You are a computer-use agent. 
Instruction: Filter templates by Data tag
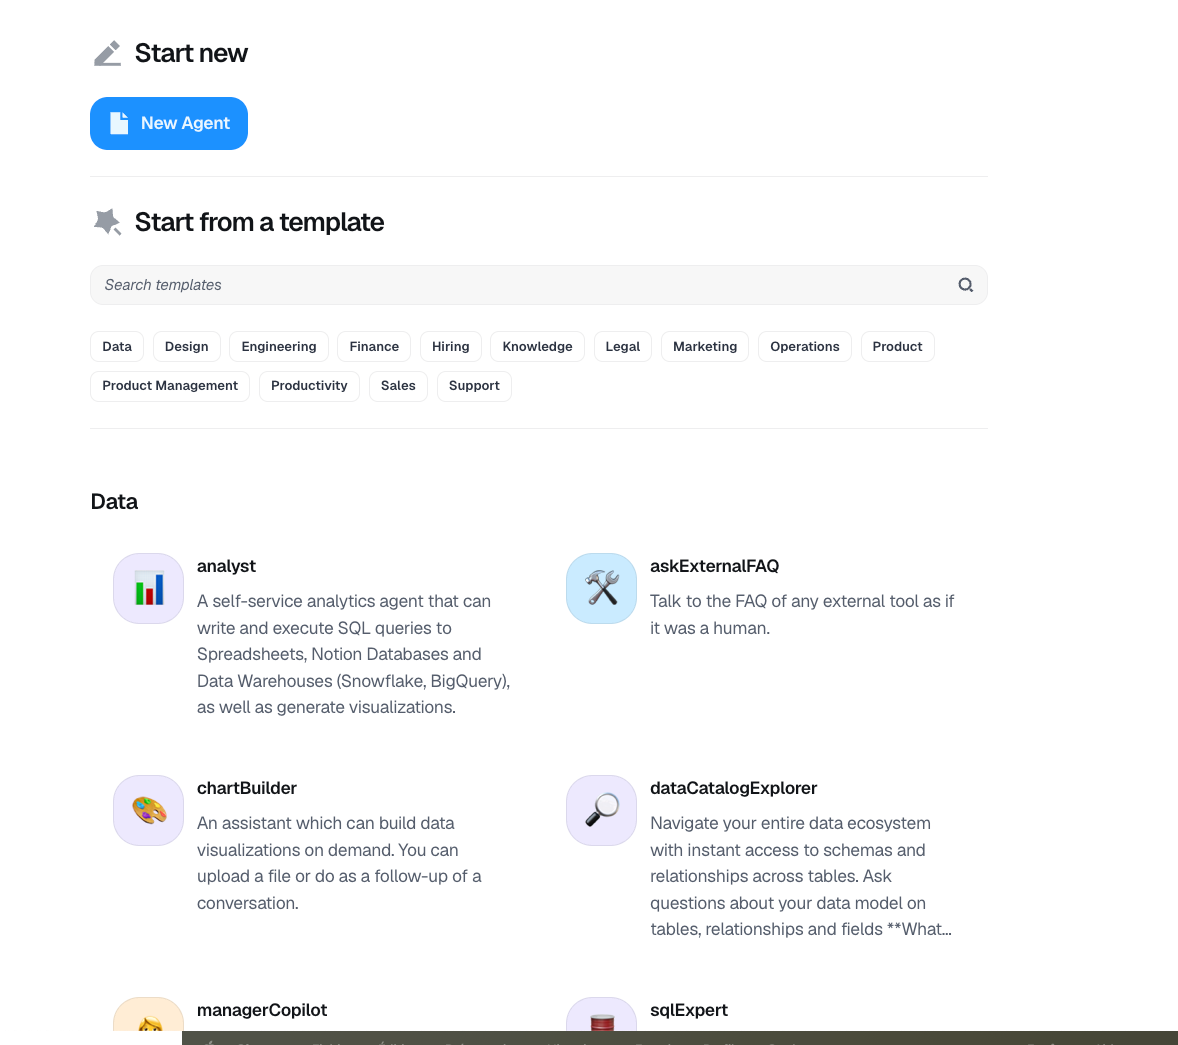(117, 346)
